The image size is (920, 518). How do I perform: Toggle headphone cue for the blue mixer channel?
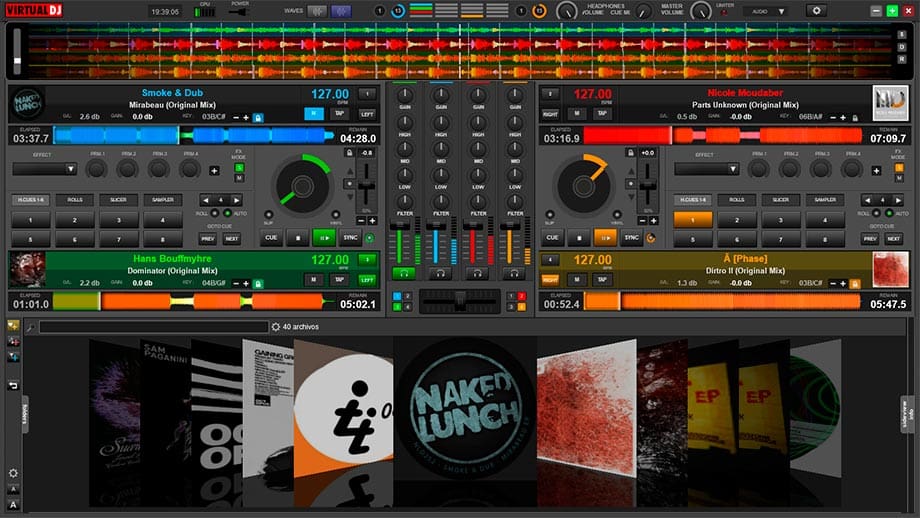tap(440, 273)
